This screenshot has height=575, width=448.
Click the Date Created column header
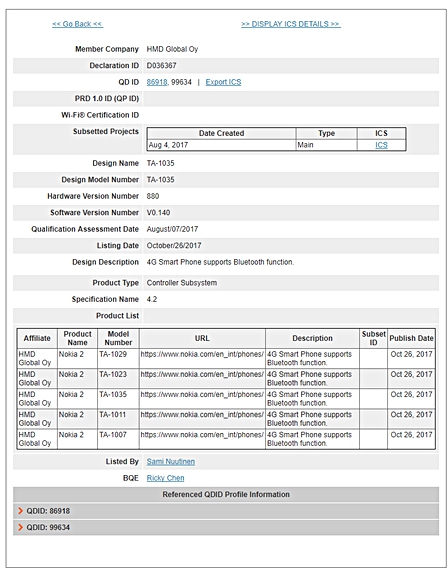coord(221,133)
